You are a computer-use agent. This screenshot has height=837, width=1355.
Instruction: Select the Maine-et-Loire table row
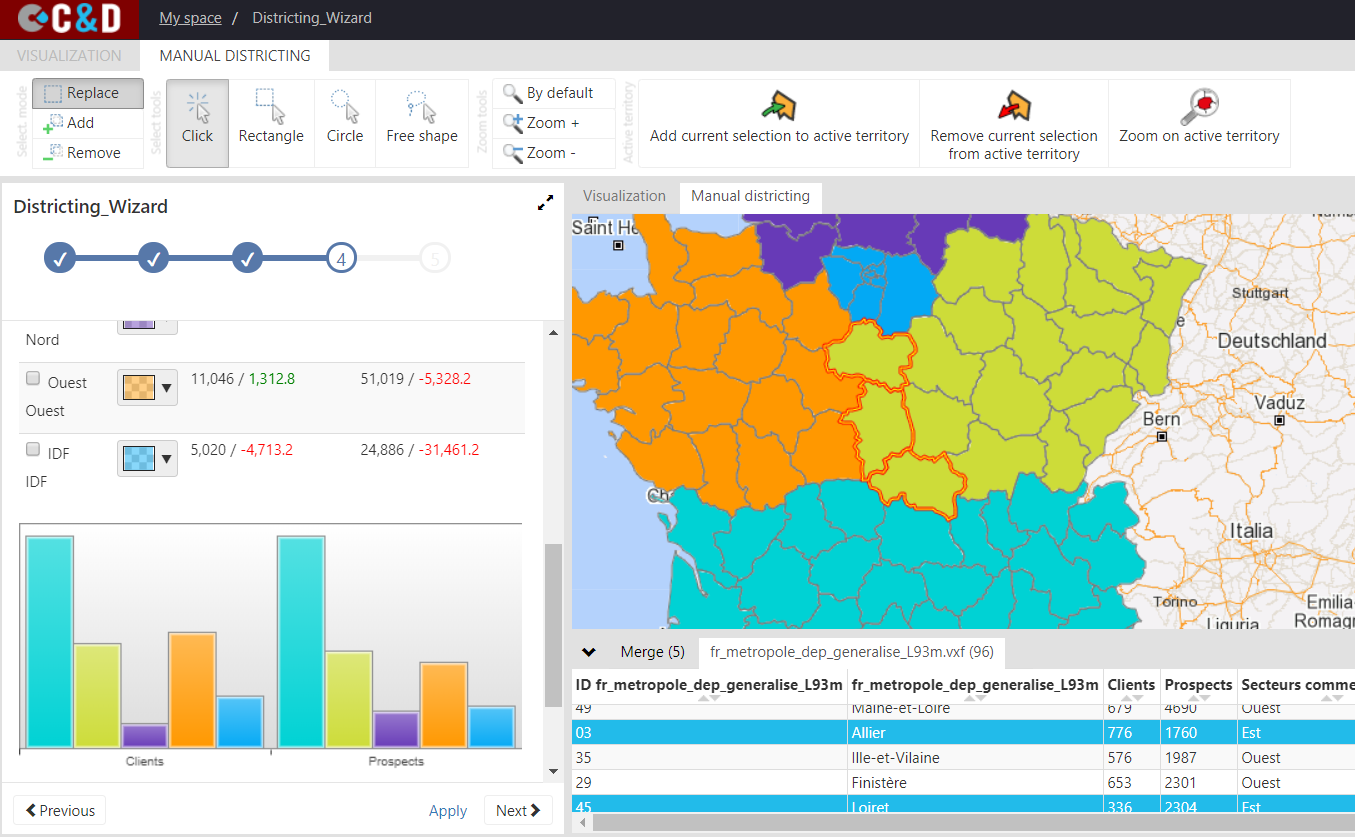click(x=963, y=711)
